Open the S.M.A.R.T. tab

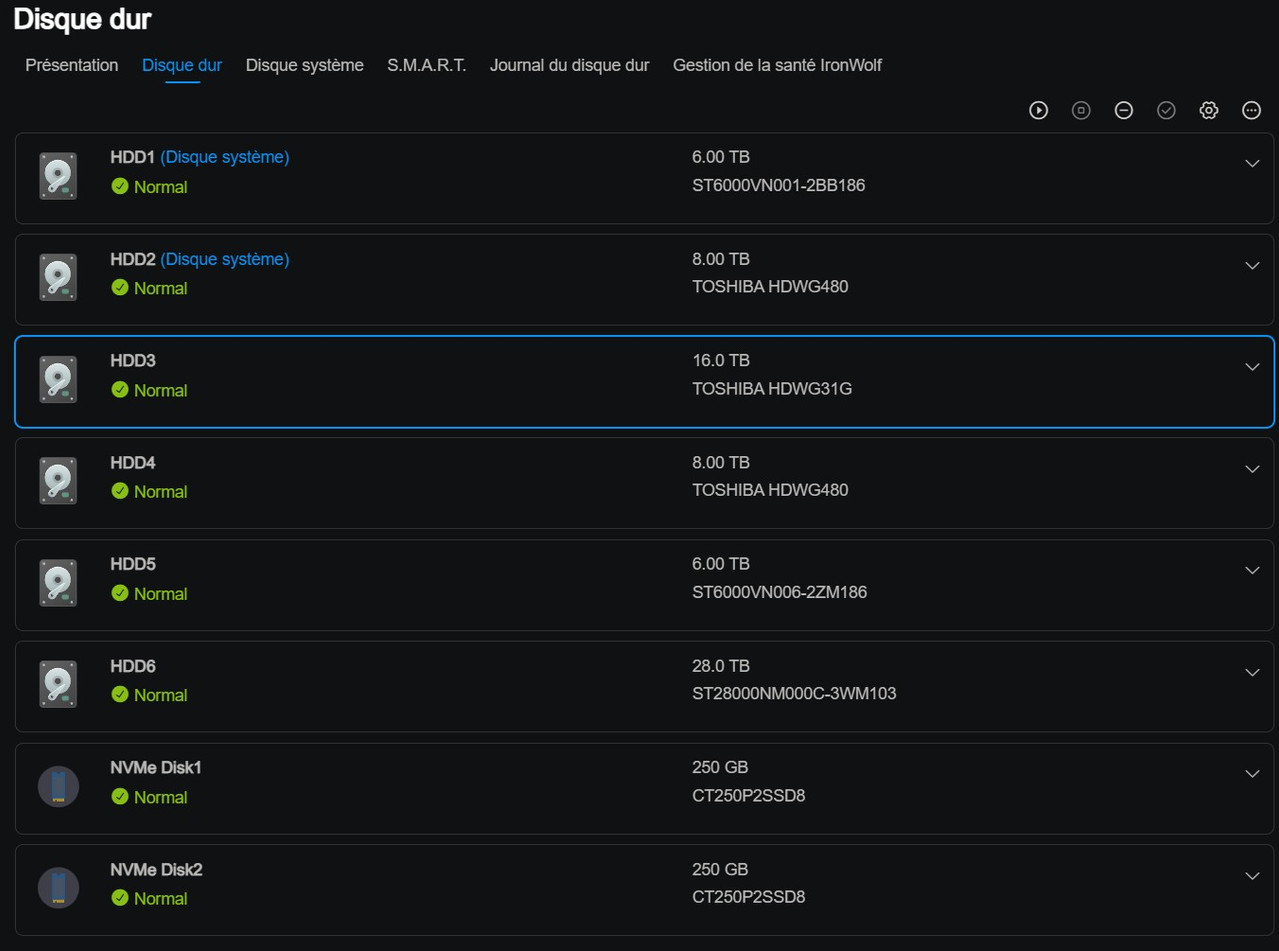(x=427, y=65)
